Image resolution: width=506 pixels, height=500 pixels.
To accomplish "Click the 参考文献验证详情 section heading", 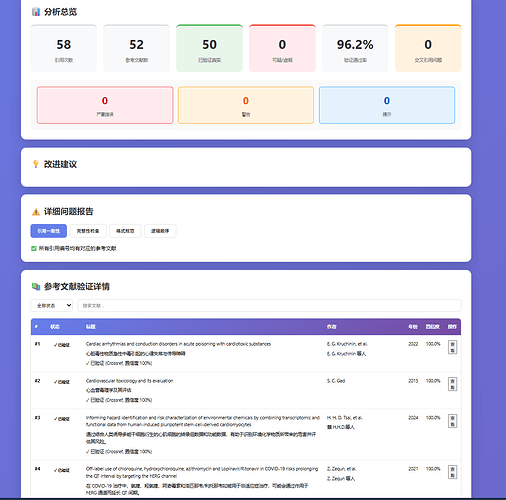I will click(x=77, y=286).
